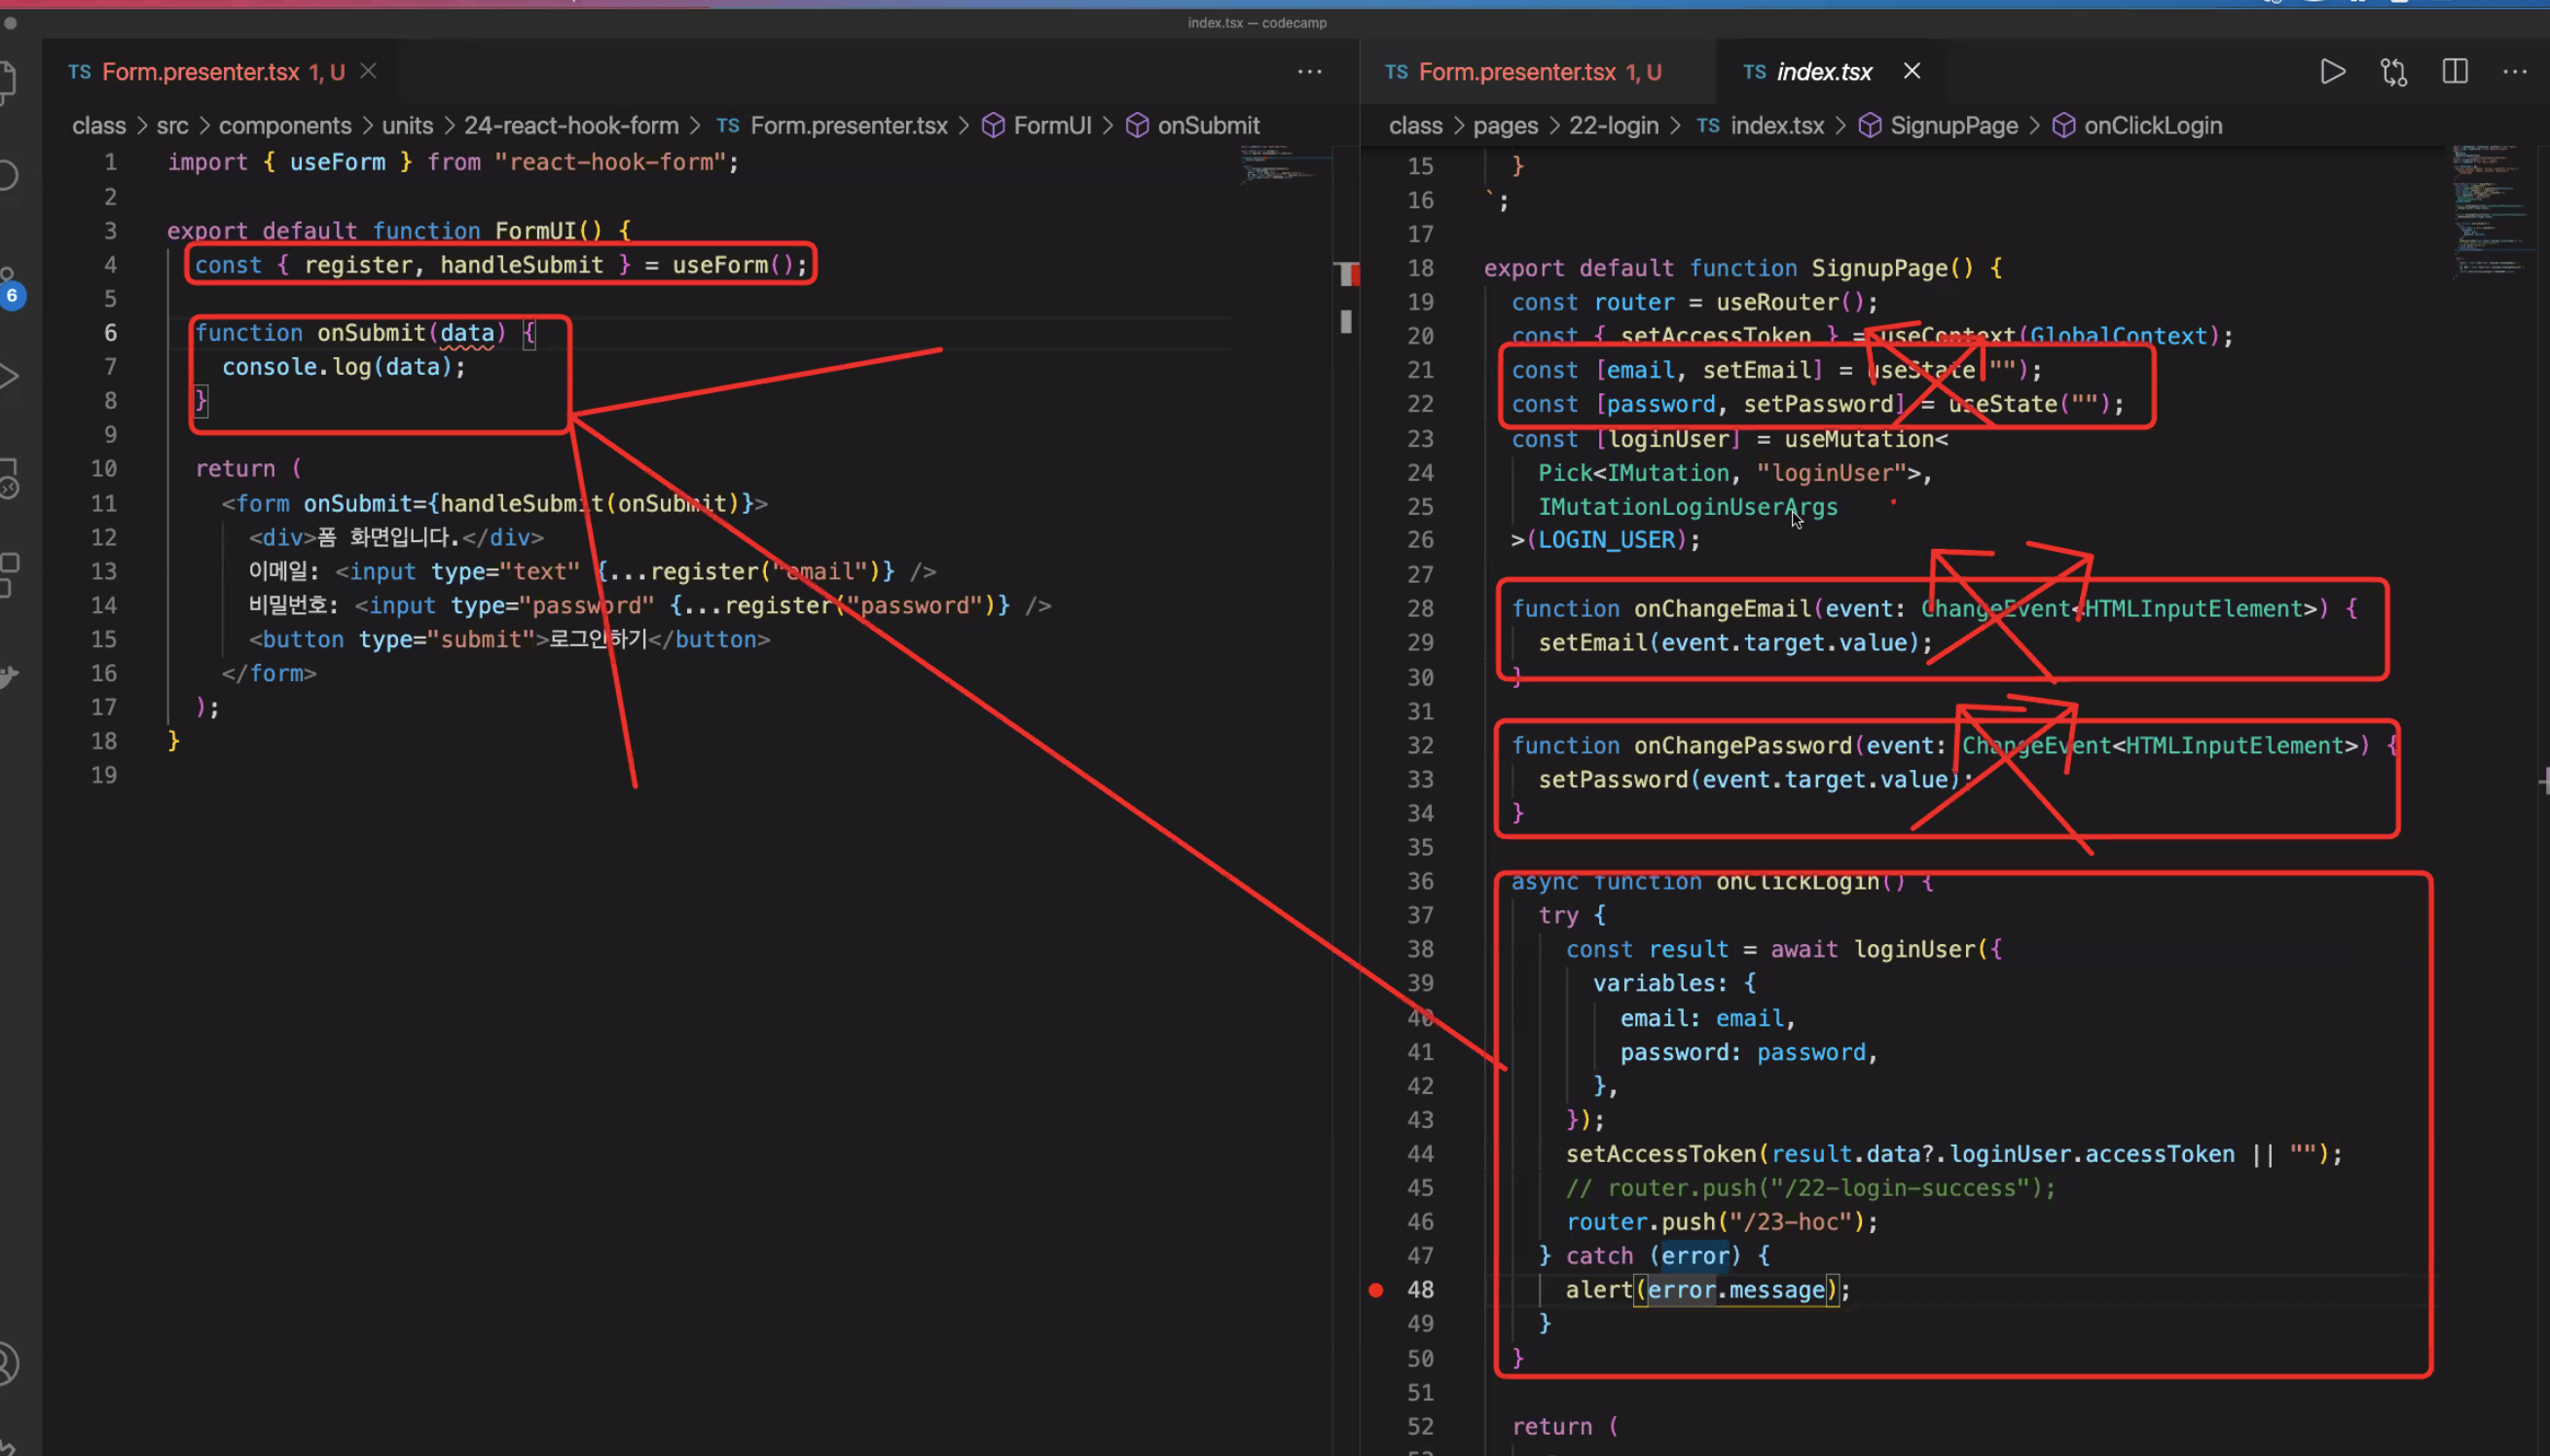The width and height of the screenshot is (2550, 1456).
Task: Open left editor group's more actions ellipsis
Action: (x=1309, y=72)
